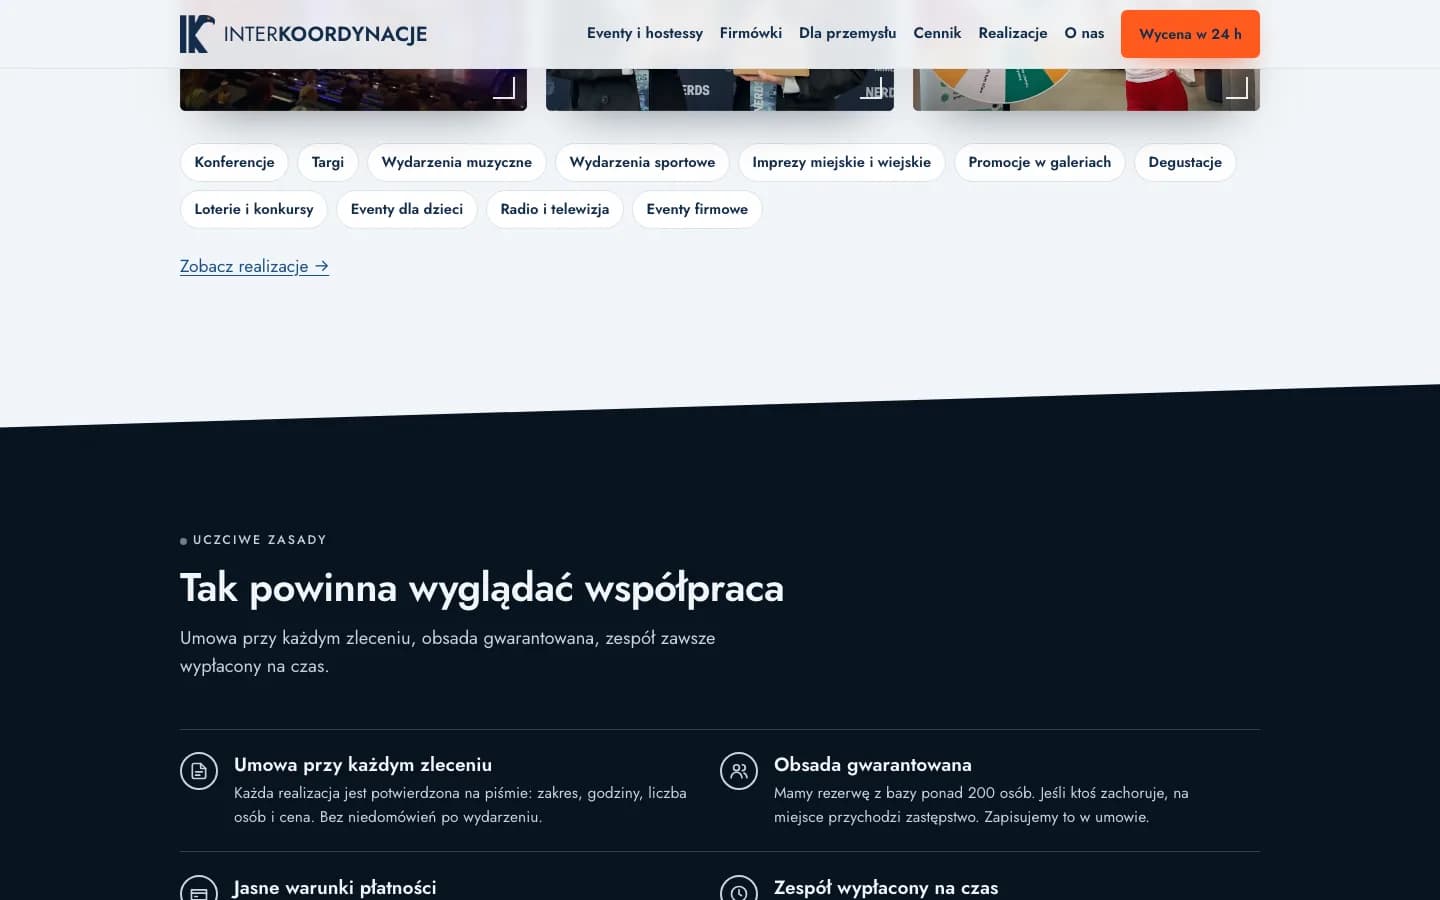The image size is (1440, 900).
Task: Pick the Promocje w galeriach tag
Action: click(1040, 162)
